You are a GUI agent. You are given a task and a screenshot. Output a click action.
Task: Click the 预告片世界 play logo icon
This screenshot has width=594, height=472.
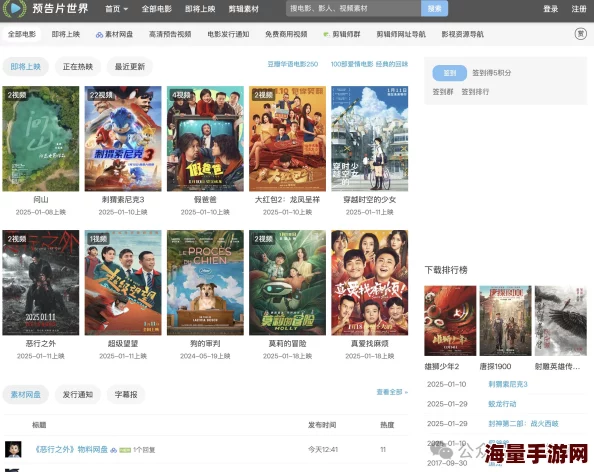click(x=14, y=8)
